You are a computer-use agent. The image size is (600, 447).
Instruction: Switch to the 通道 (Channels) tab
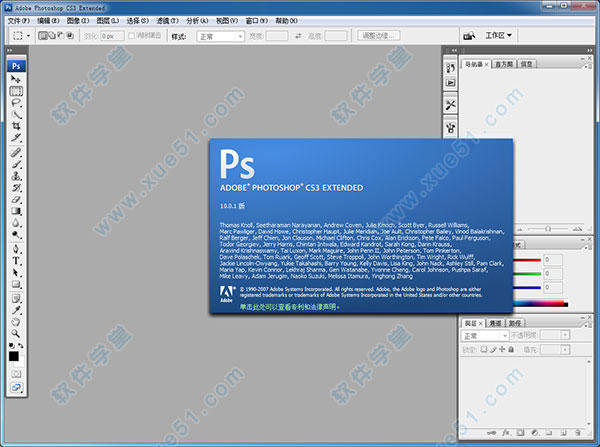coord(495,323)
